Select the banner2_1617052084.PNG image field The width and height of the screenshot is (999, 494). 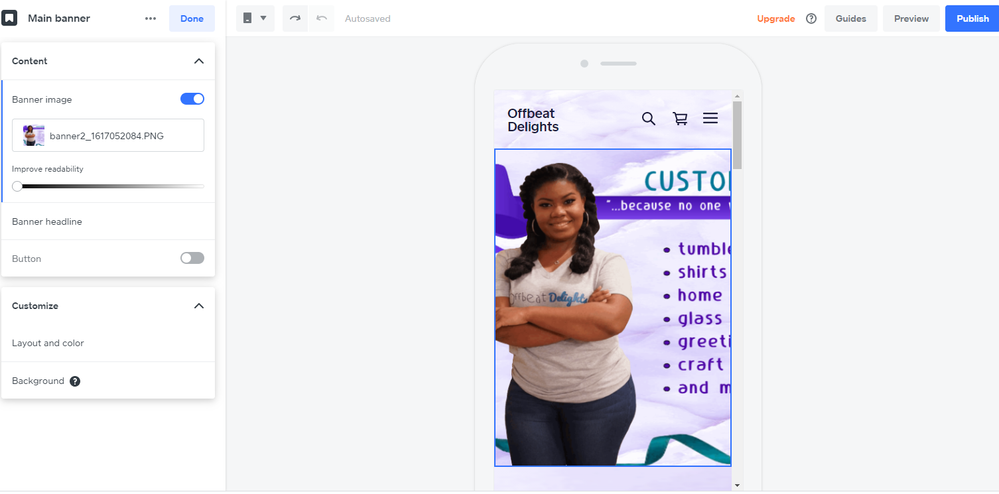[x=108, y=135]
